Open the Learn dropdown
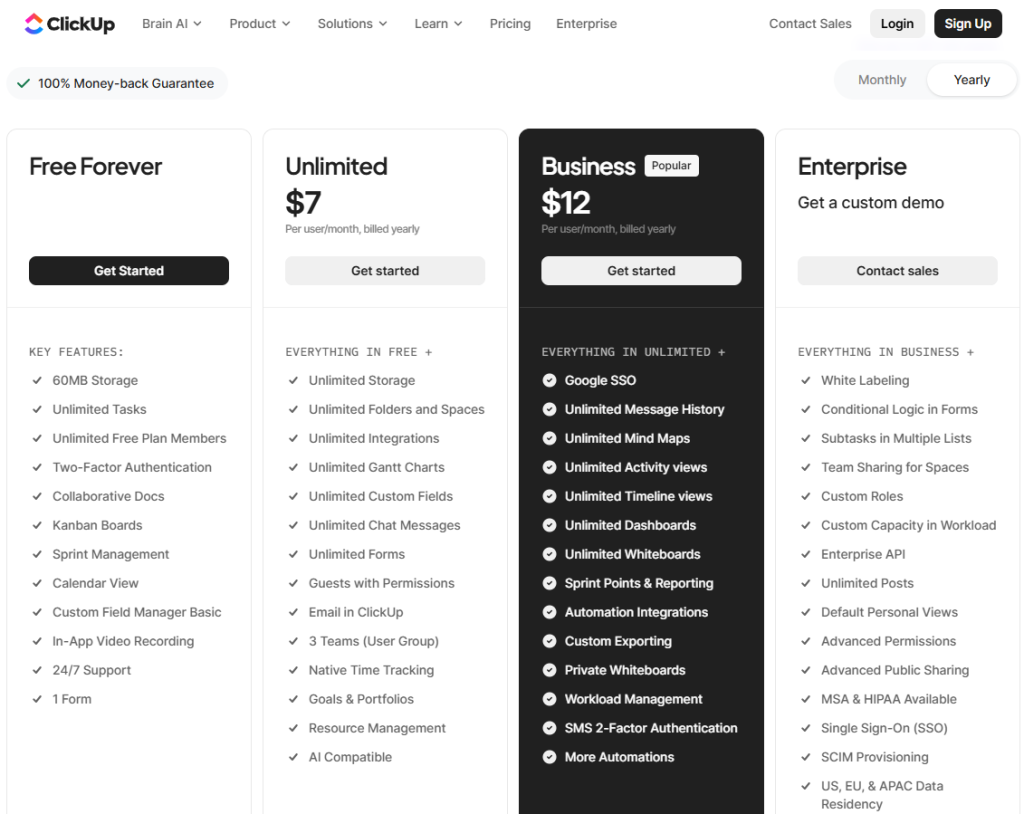This screenshot has height=814, width=1024. [x=438, y=23]
